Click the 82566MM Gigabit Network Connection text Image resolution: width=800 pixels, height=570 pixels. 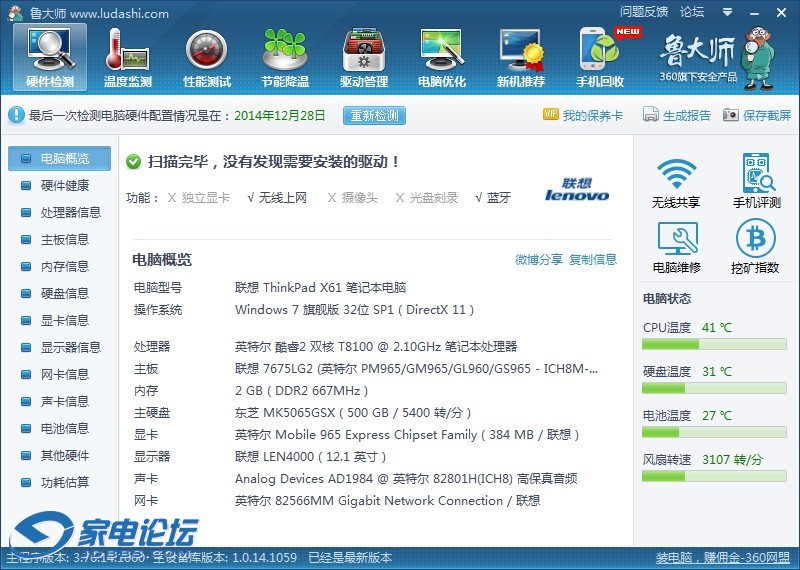[x=387, y=501]
